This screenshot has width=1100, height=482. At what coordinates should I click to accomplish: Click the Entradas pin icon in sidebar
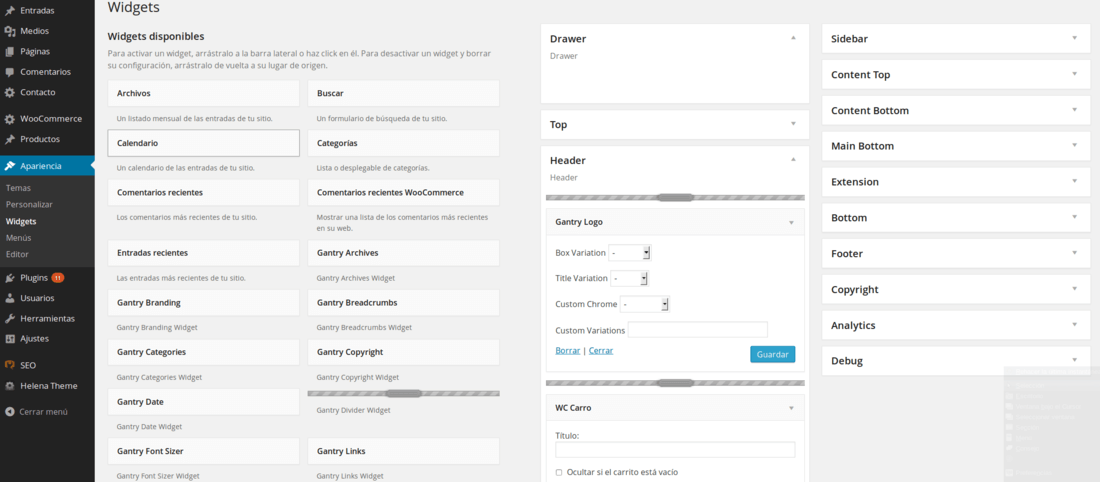tap(10, 11)
